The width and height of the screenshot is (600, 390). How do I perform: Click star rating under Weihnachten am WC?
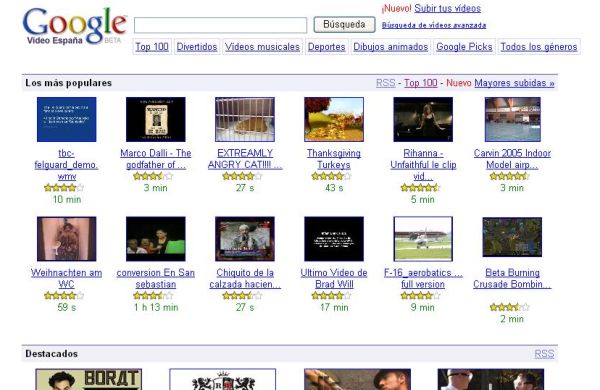[64, 296]
